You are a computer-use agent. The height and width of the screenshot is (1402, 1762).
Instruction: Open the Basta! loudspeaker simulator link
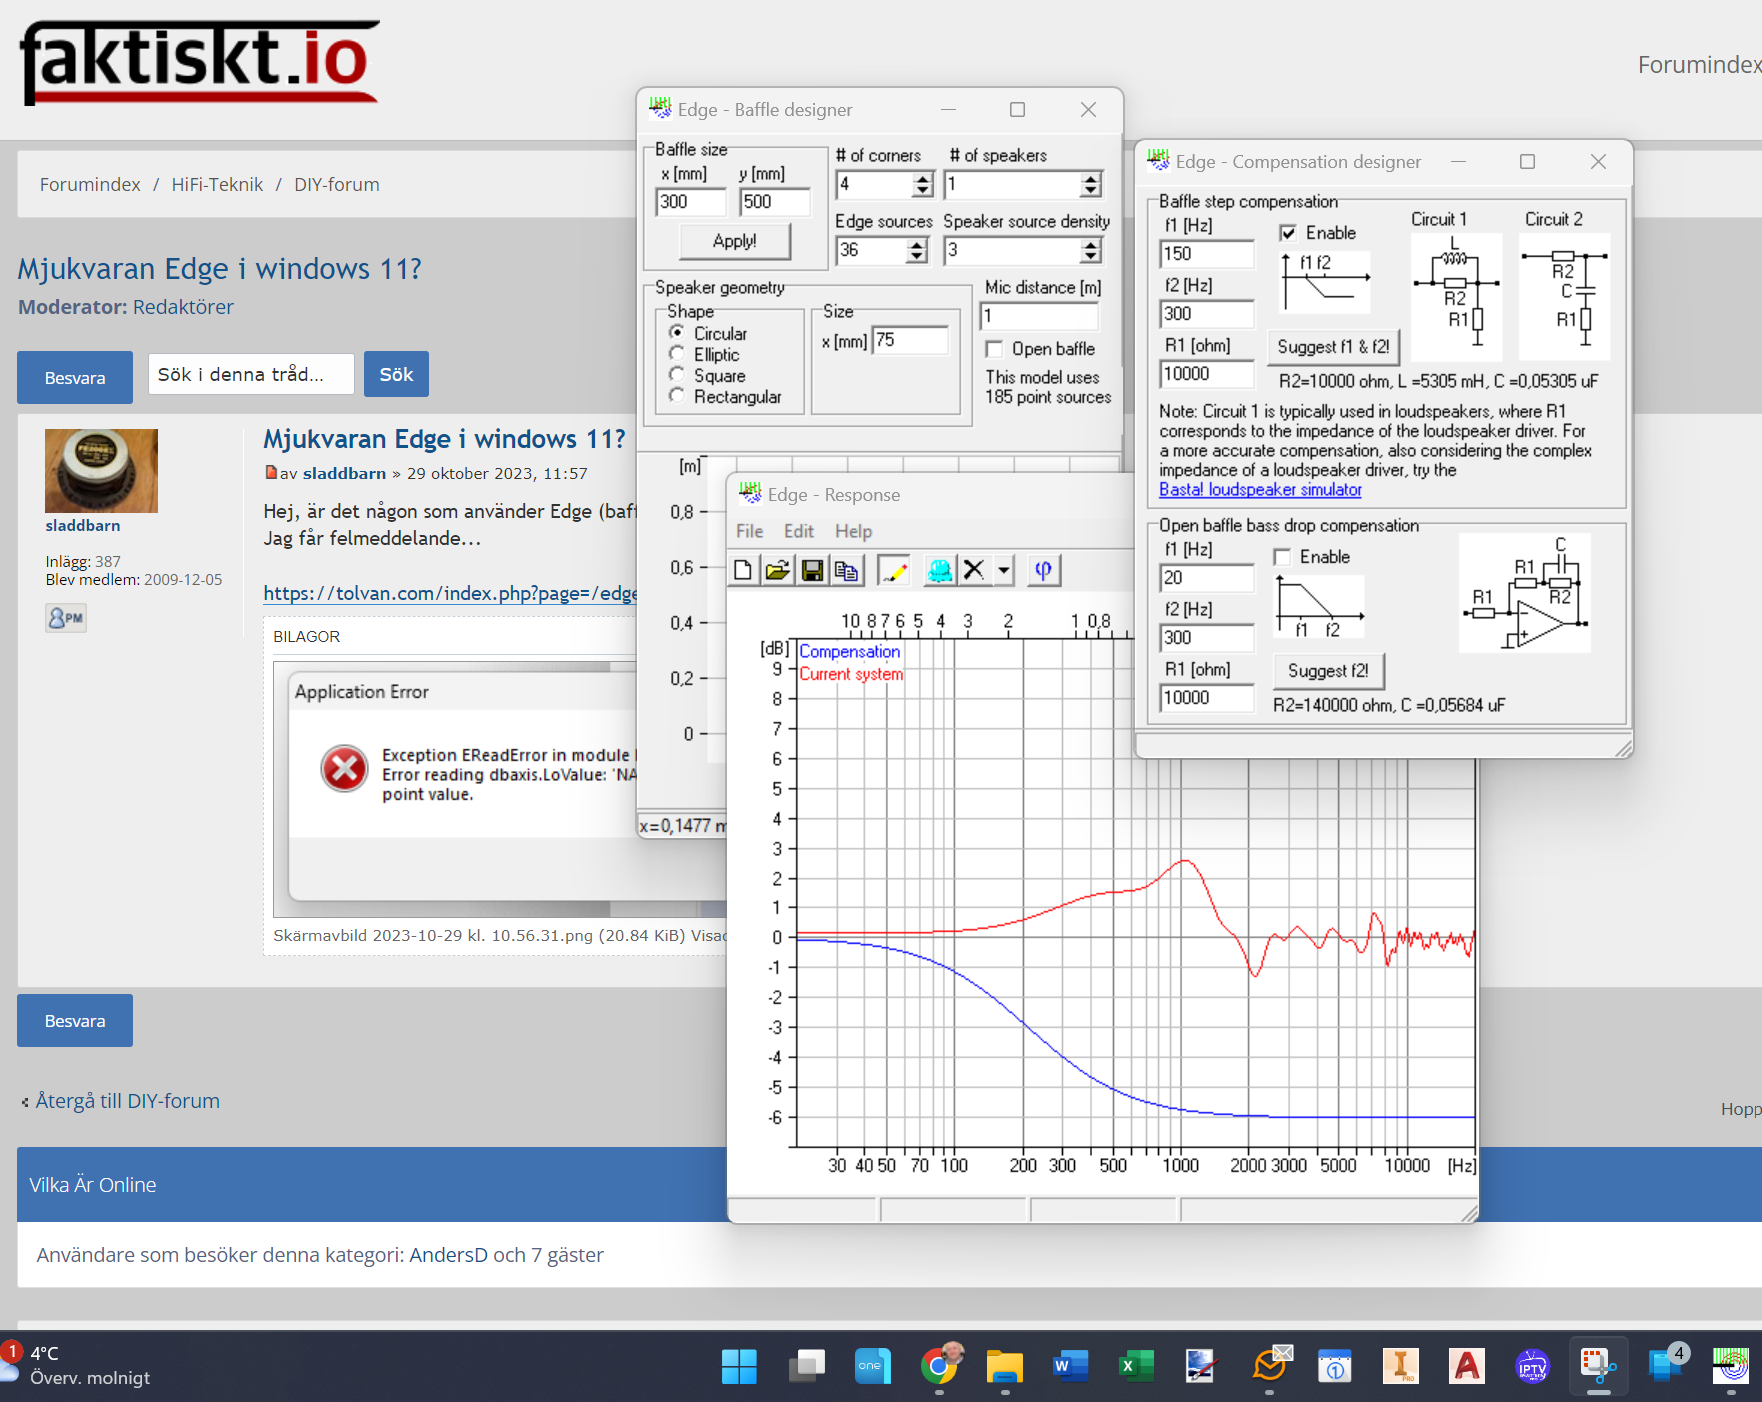tap(1260, 489)
